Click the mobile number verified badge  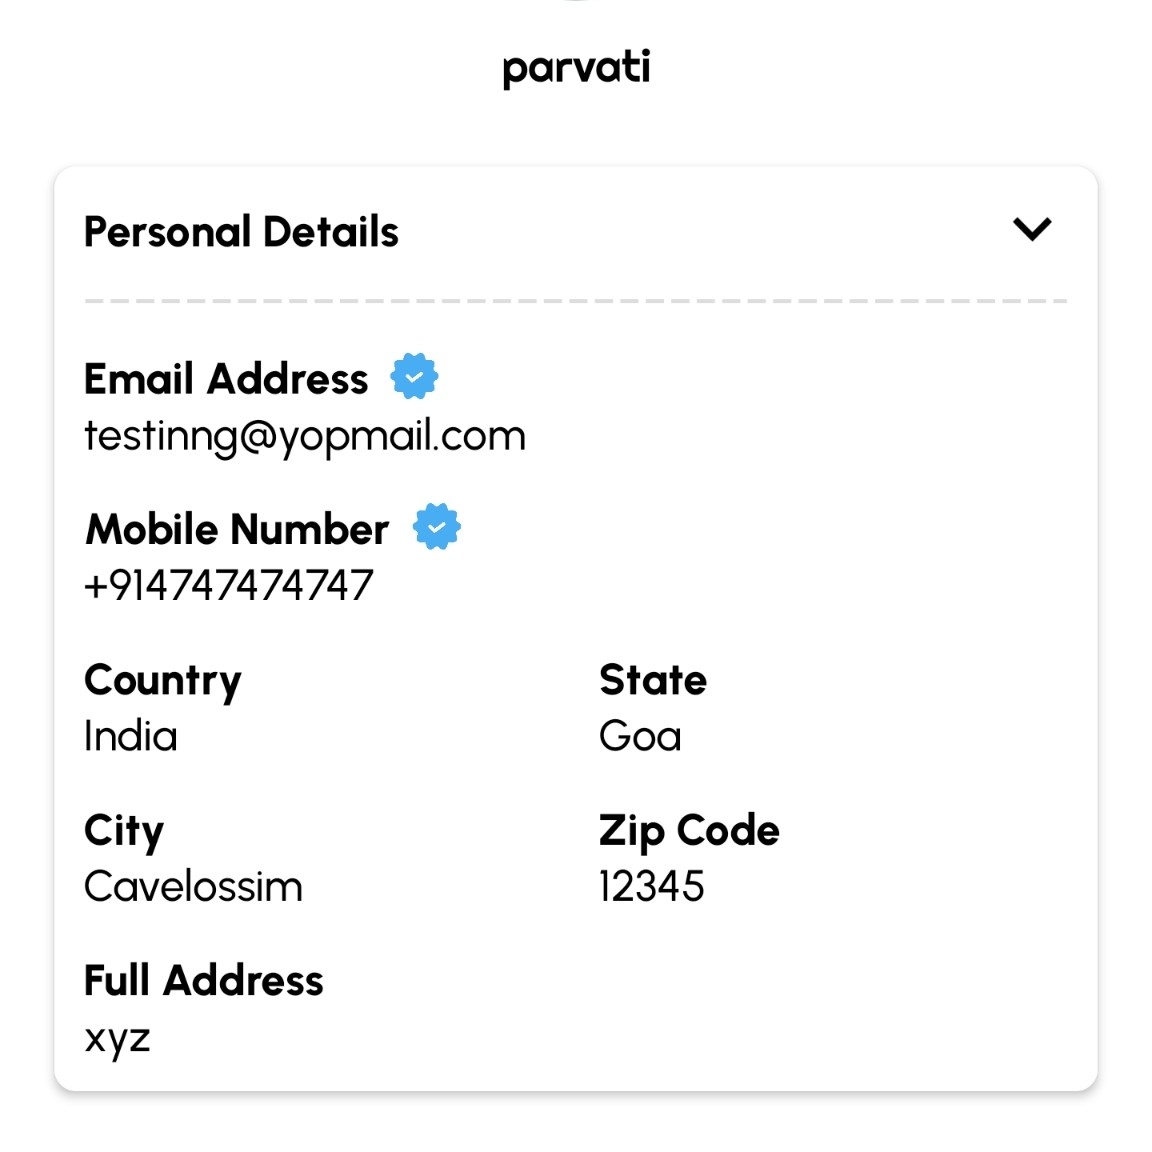point(437,527)
